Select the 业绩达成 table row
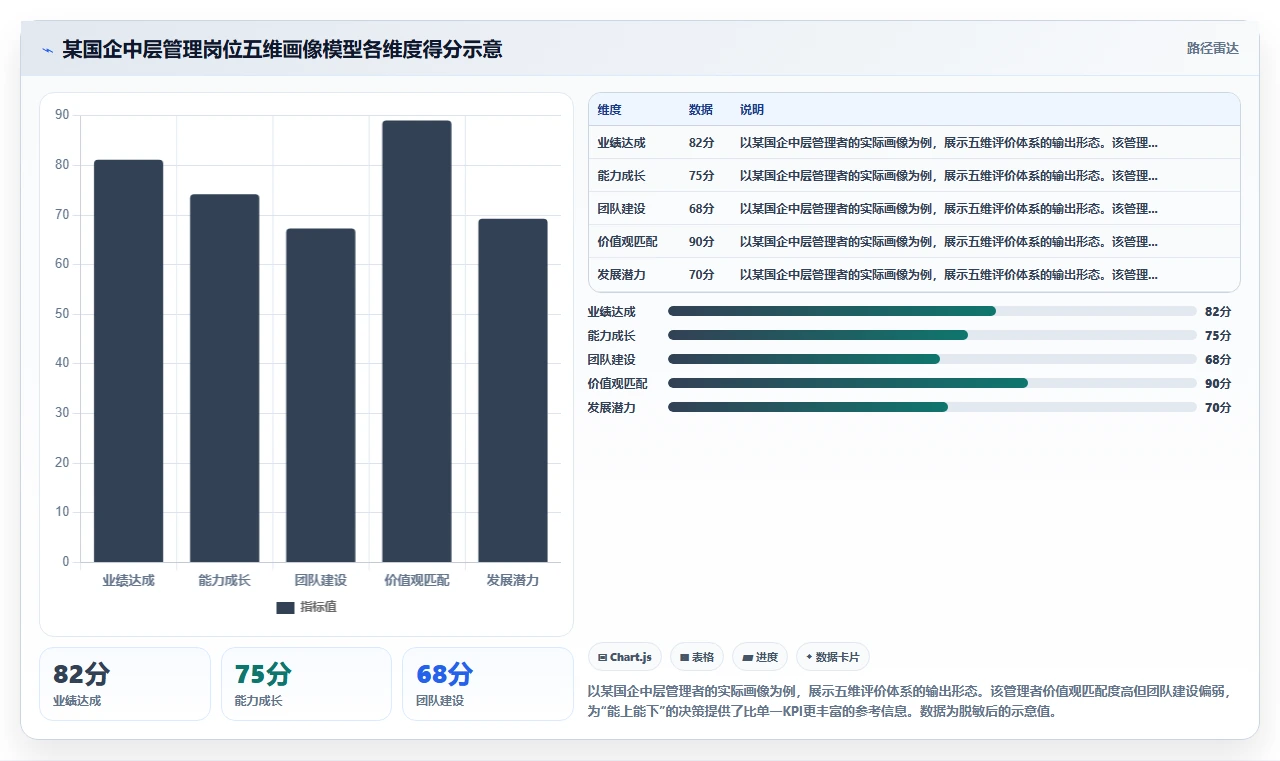Screen dimensions: 1280x761 coord(914,143)
